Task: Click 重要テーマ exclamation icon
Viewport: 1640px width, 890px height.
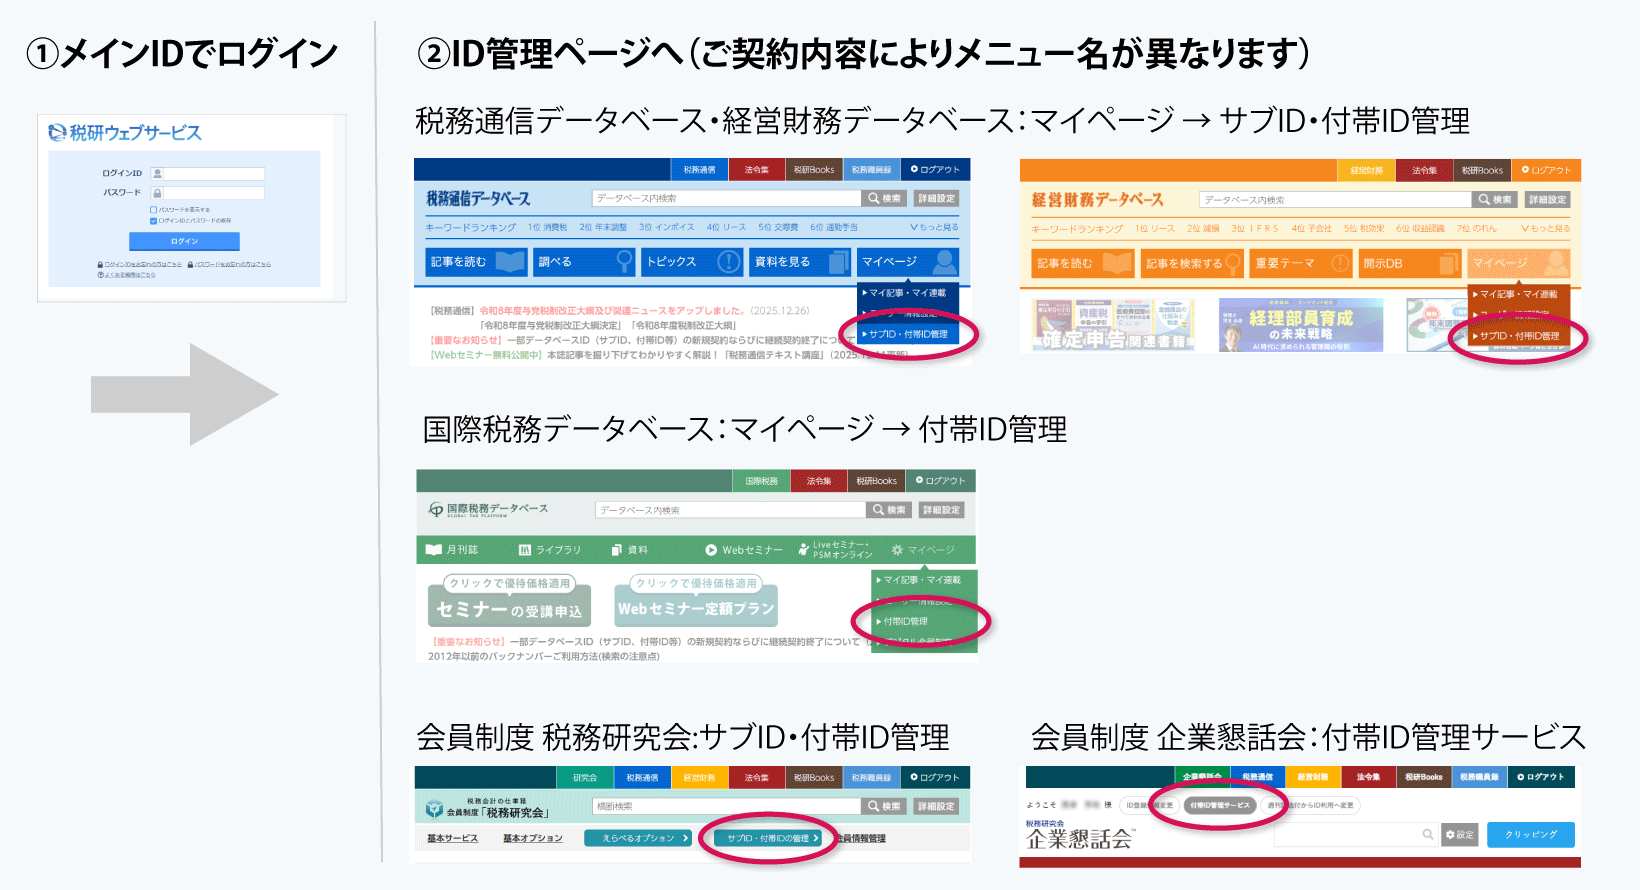Action: pos(1340,263)
